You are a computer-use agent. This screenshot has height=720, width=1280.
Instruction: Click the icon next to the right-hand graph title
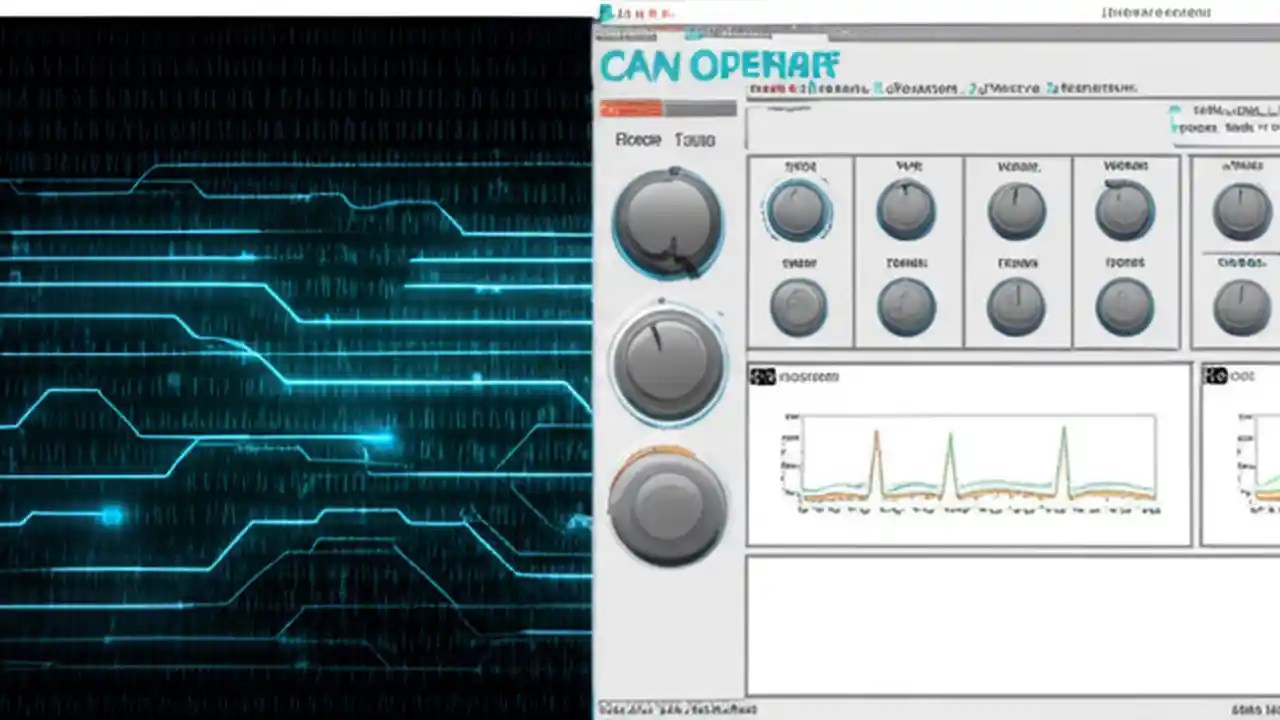(1217, 376)
